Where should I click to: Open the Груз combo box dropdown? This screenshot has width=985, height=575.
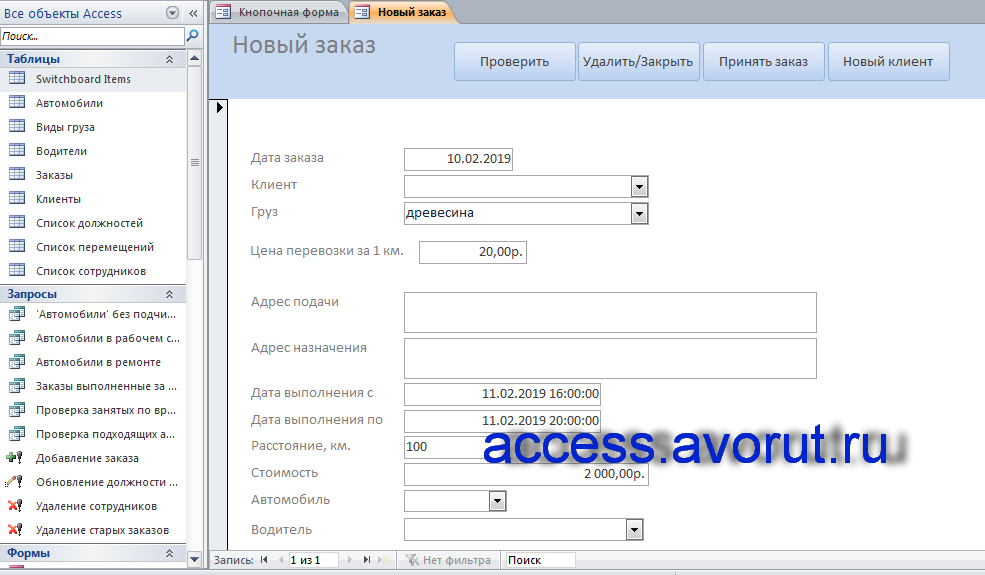point(639,214)
